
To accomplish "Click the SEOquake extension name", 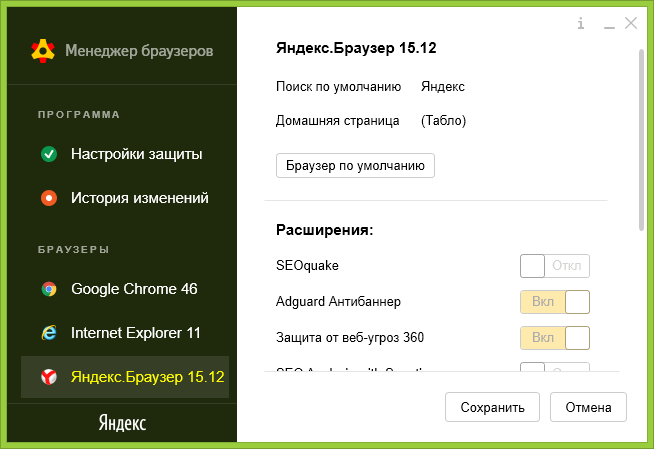I will tap(307, 266).
